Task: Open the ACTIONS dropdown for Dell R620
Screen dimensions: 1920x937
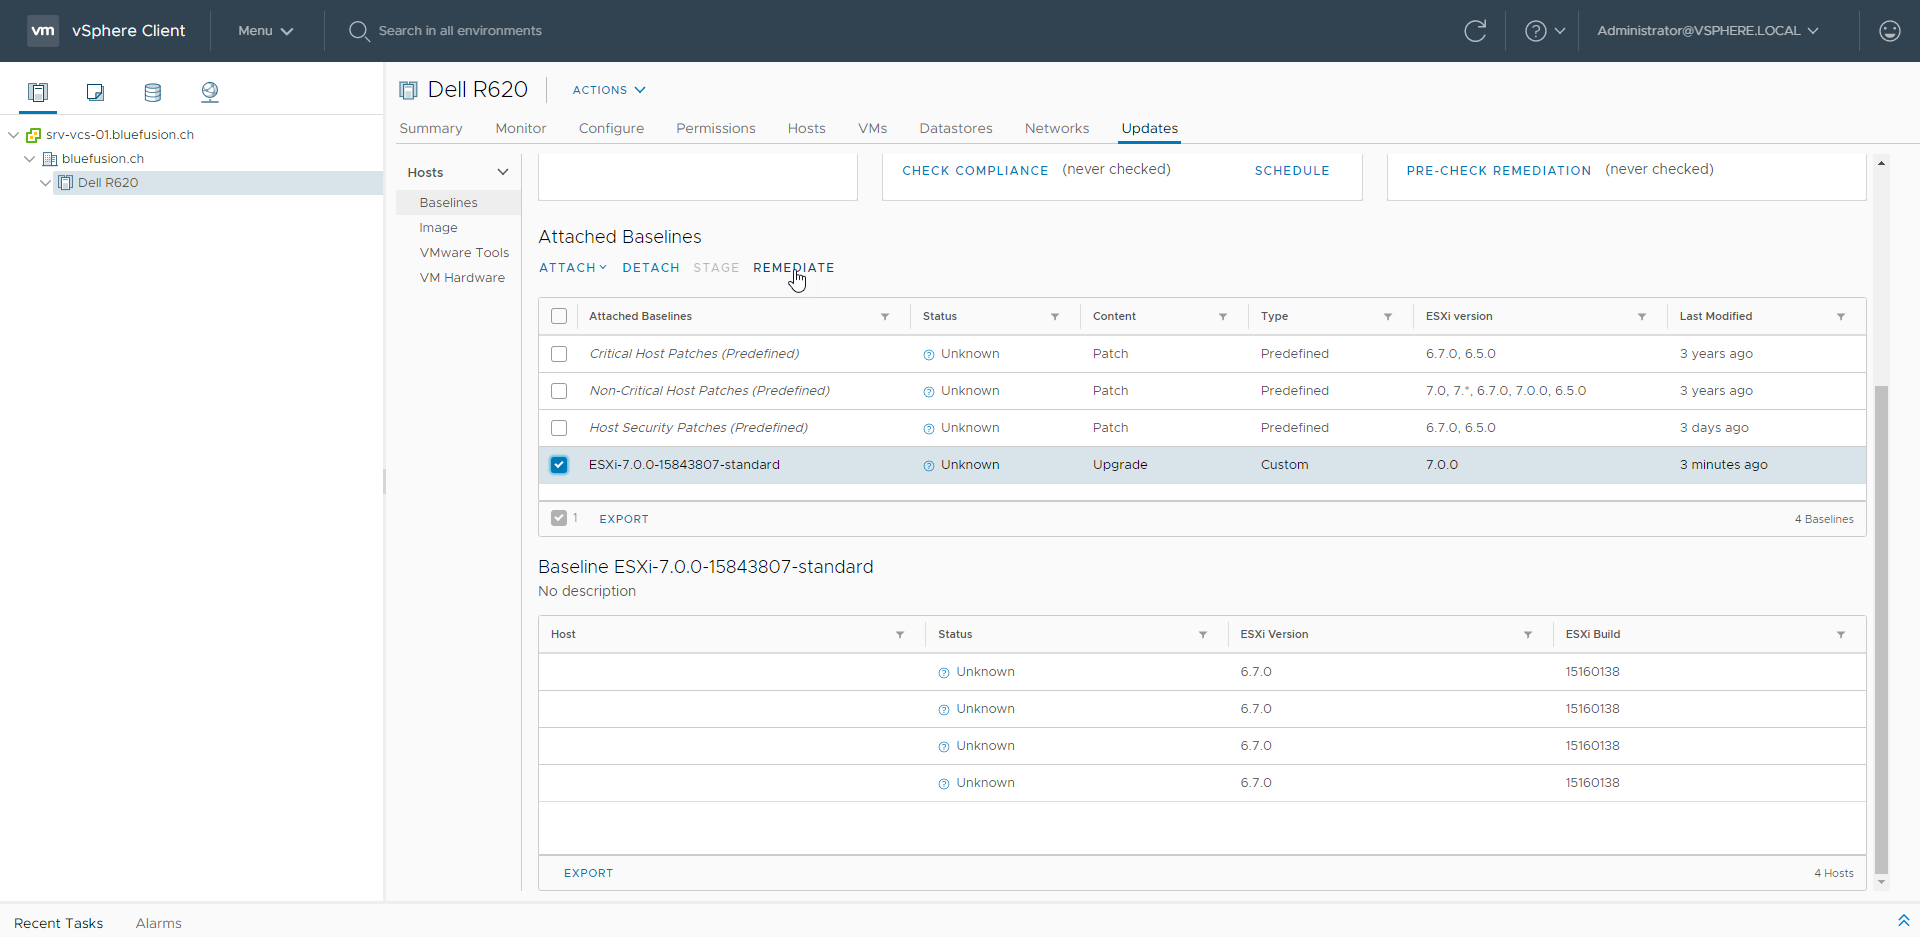Action: [608, 90]
